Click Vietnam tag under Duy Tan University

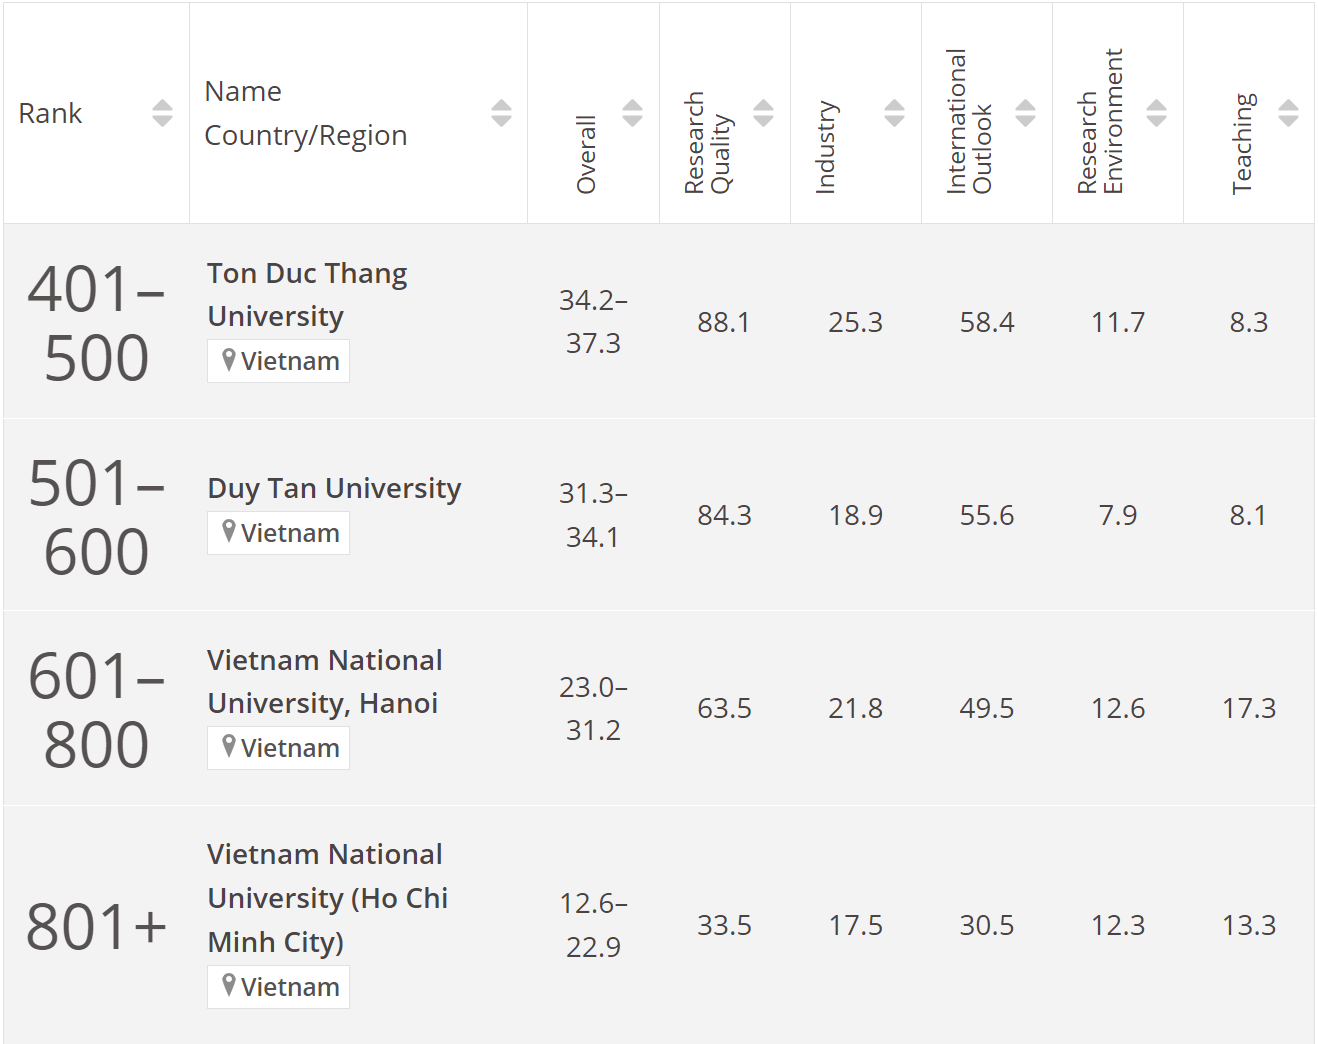point(279,533)
